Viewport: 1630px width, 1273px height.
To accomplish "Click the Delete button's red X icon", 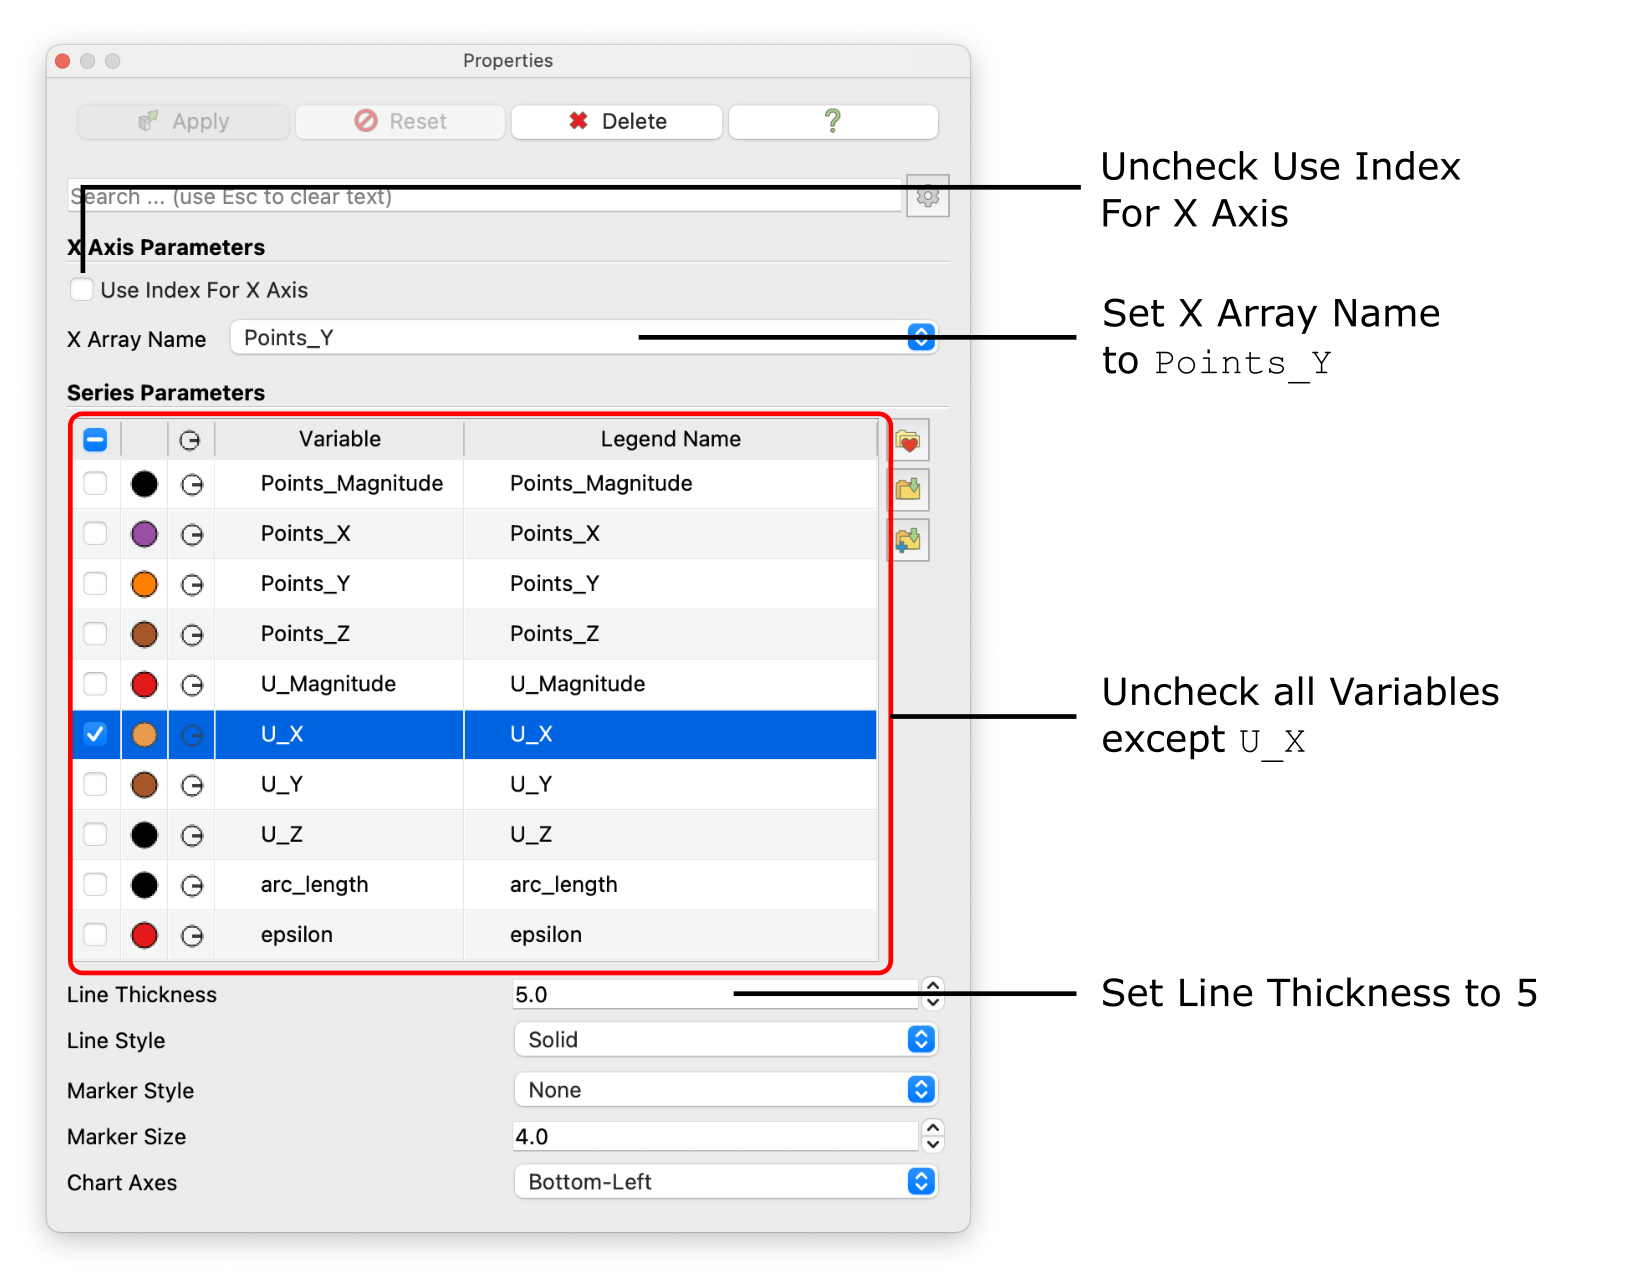I will 578,121.
